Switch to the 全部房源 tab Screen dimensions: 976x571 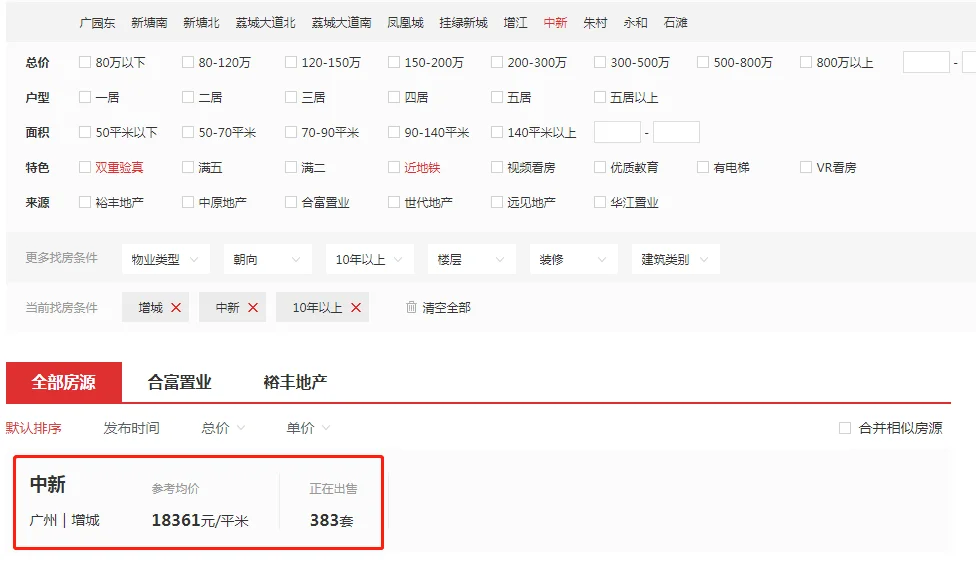(64, 382)
